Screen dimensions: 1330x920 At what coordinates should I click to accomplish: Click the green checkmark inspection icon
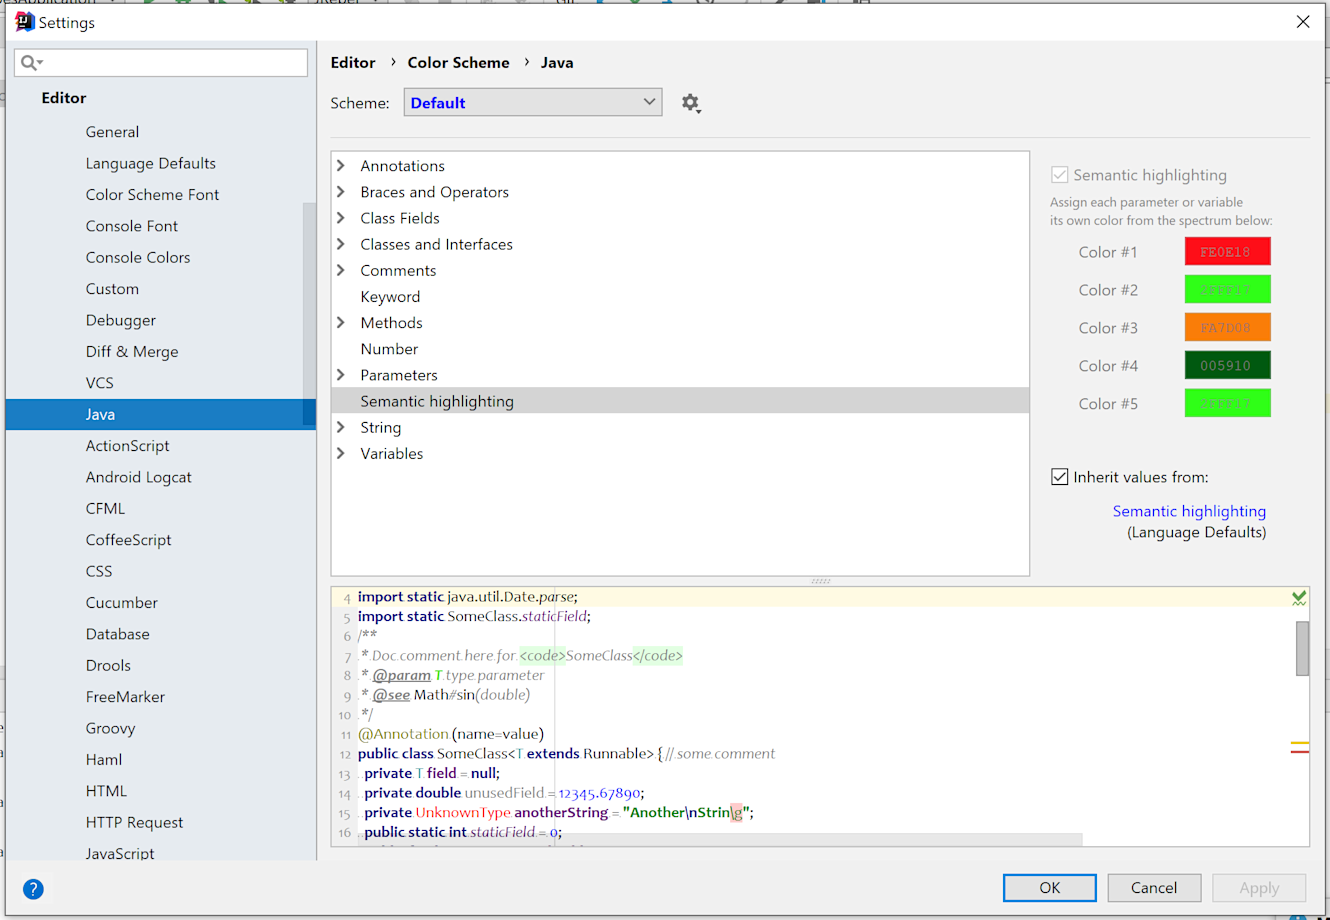[x=1299, y=598]
